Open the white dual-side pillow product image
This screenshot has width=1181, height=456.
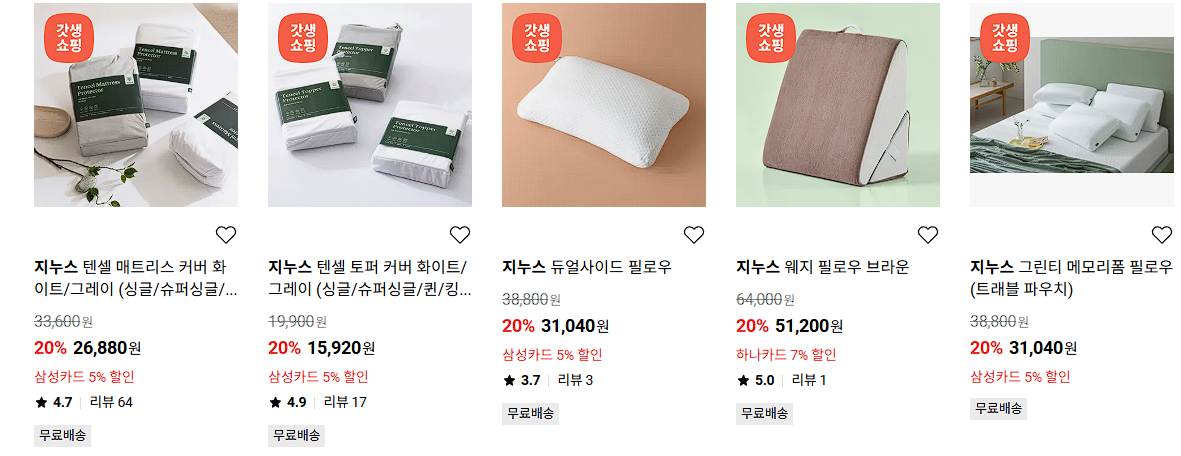604,105
